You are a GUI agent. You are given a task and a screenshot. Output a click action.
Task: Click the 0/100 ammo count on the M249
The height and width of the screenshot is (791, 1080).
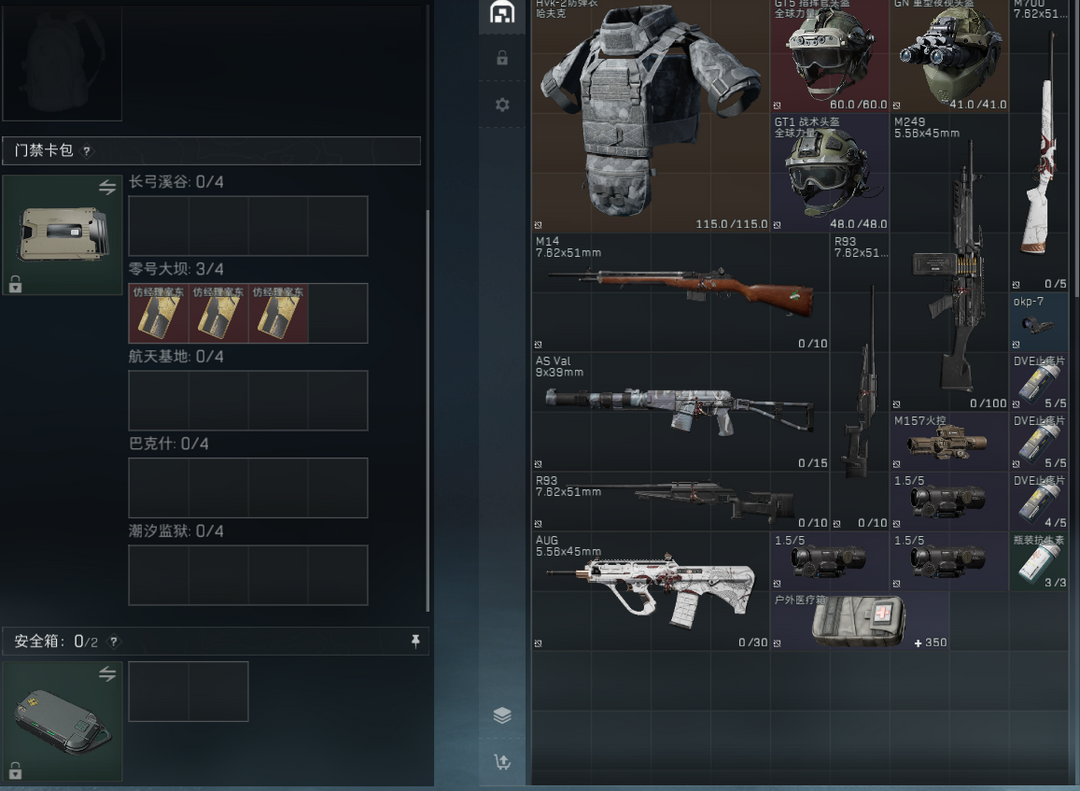tap(988, 403)
